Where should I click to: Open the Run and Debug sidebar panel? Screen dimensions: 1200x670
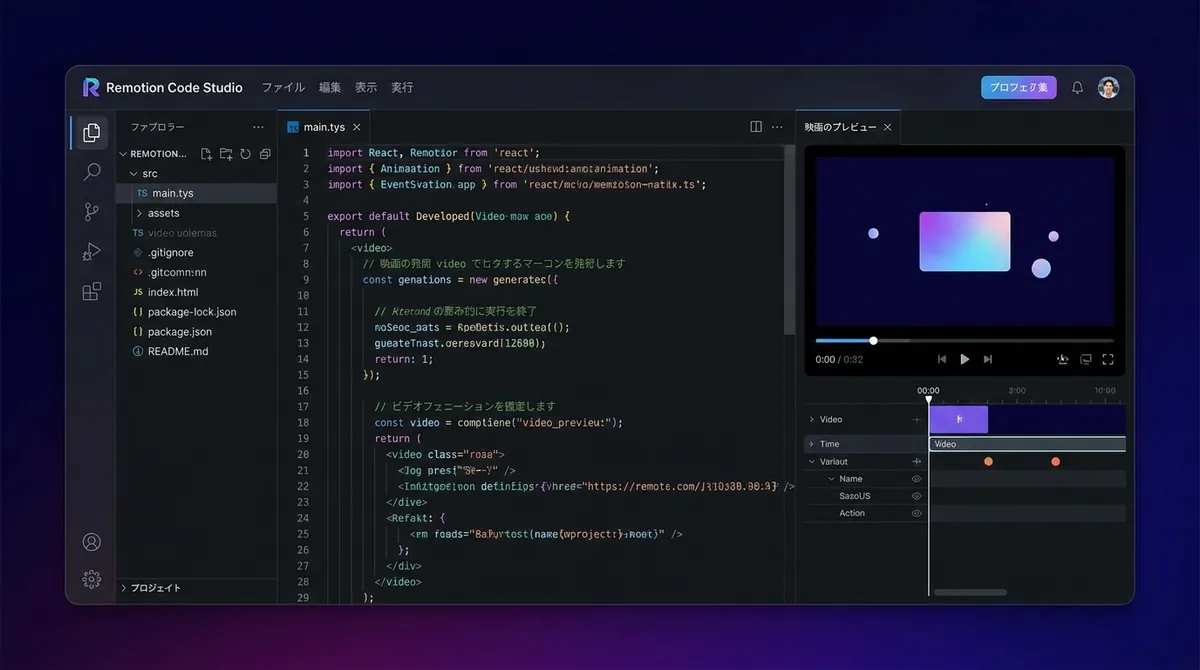click(91, 251)
